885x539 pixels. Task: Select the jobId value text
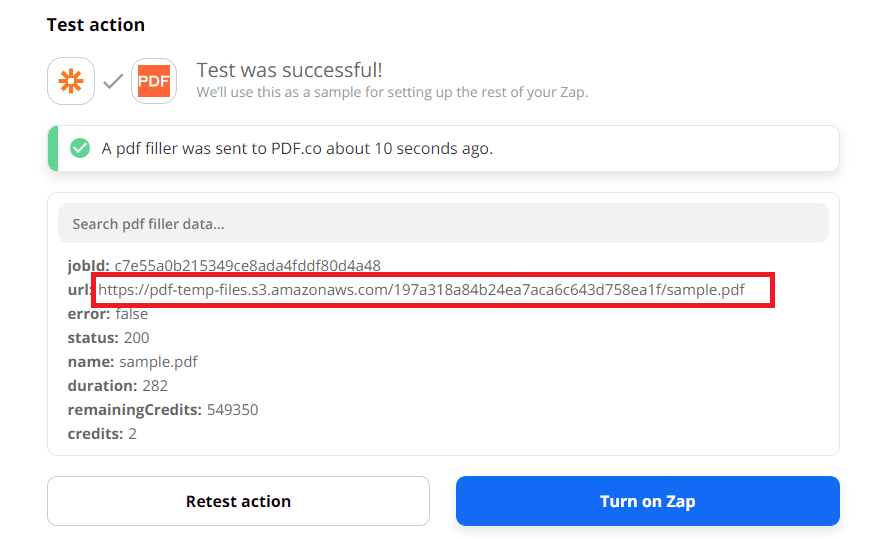[247, 266]
